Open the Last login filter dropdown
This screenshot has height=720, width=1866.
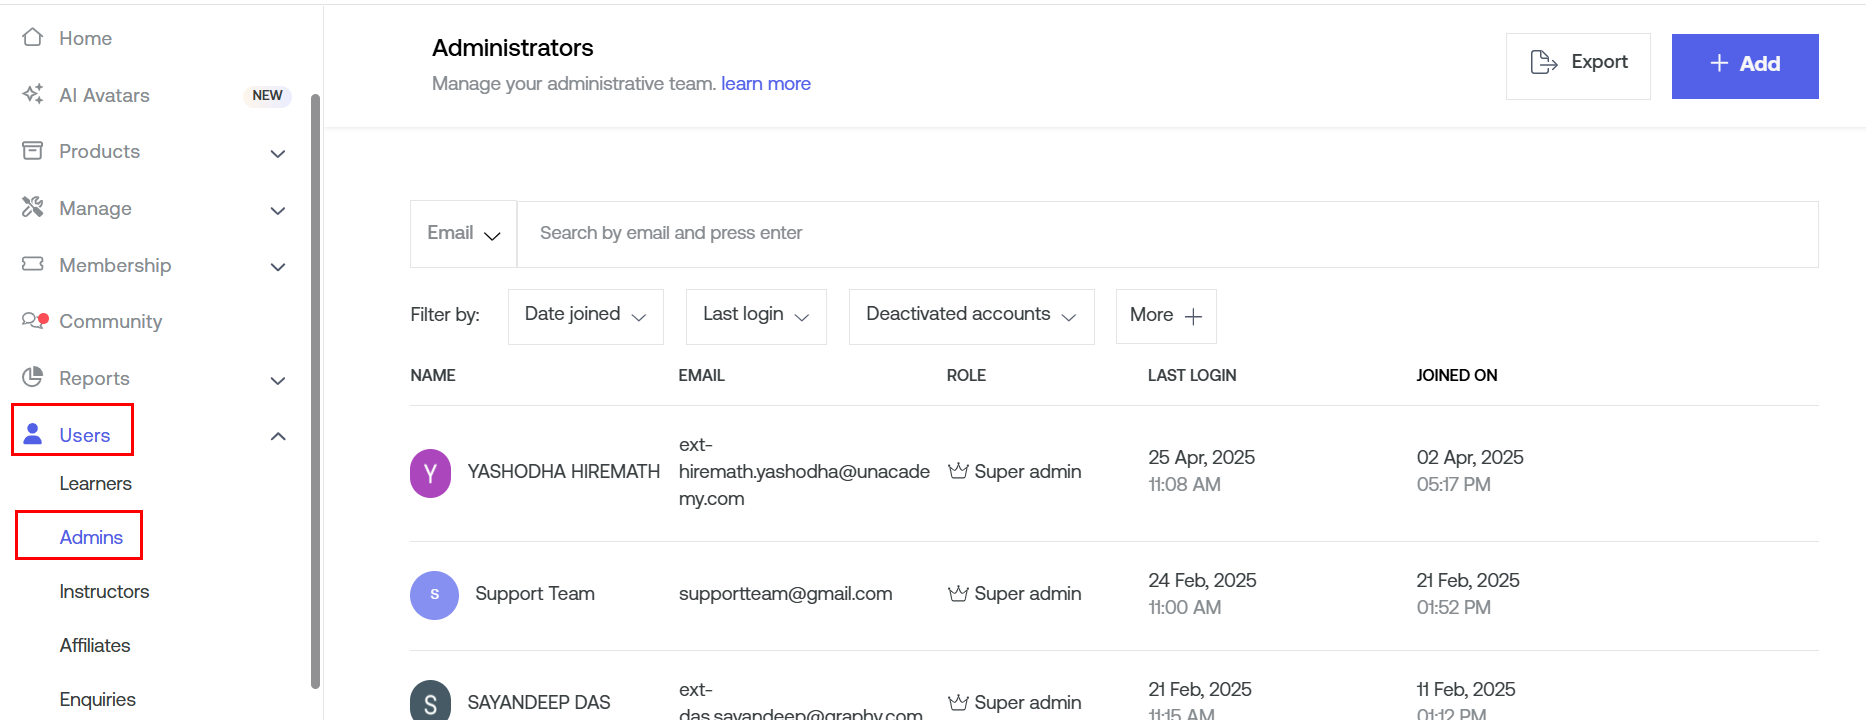[755, 316]
